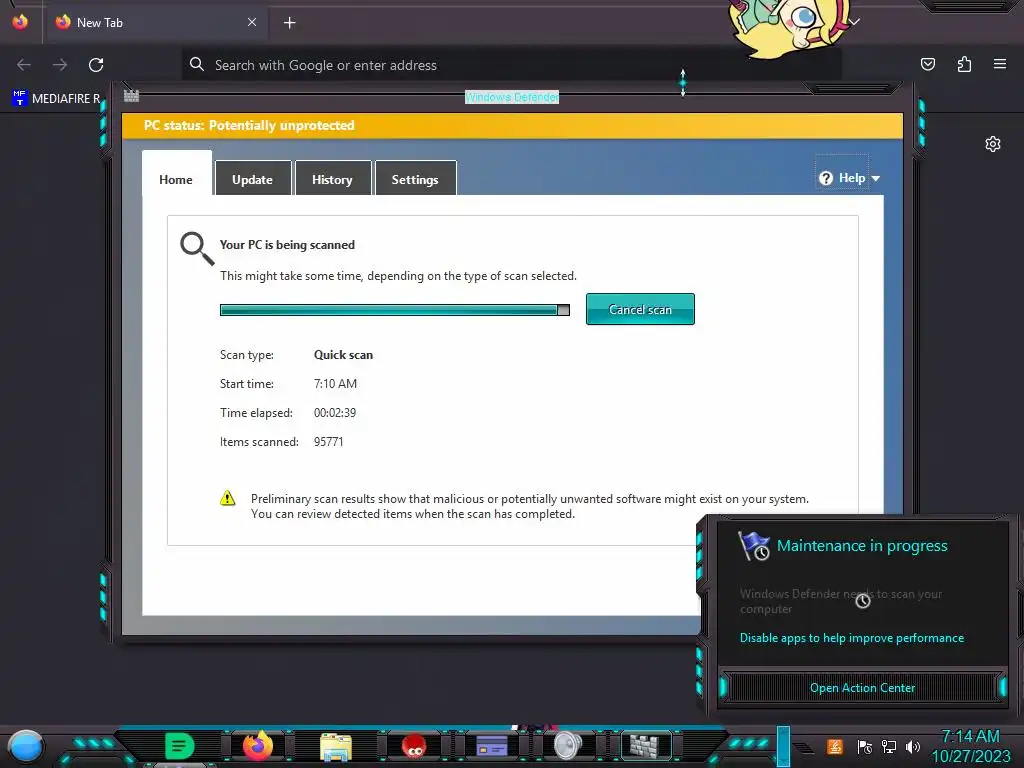The width and height of the screenshot is (1024, 768).
Task: Open Action Center flag in system tray
Action: tap(864, 746)
